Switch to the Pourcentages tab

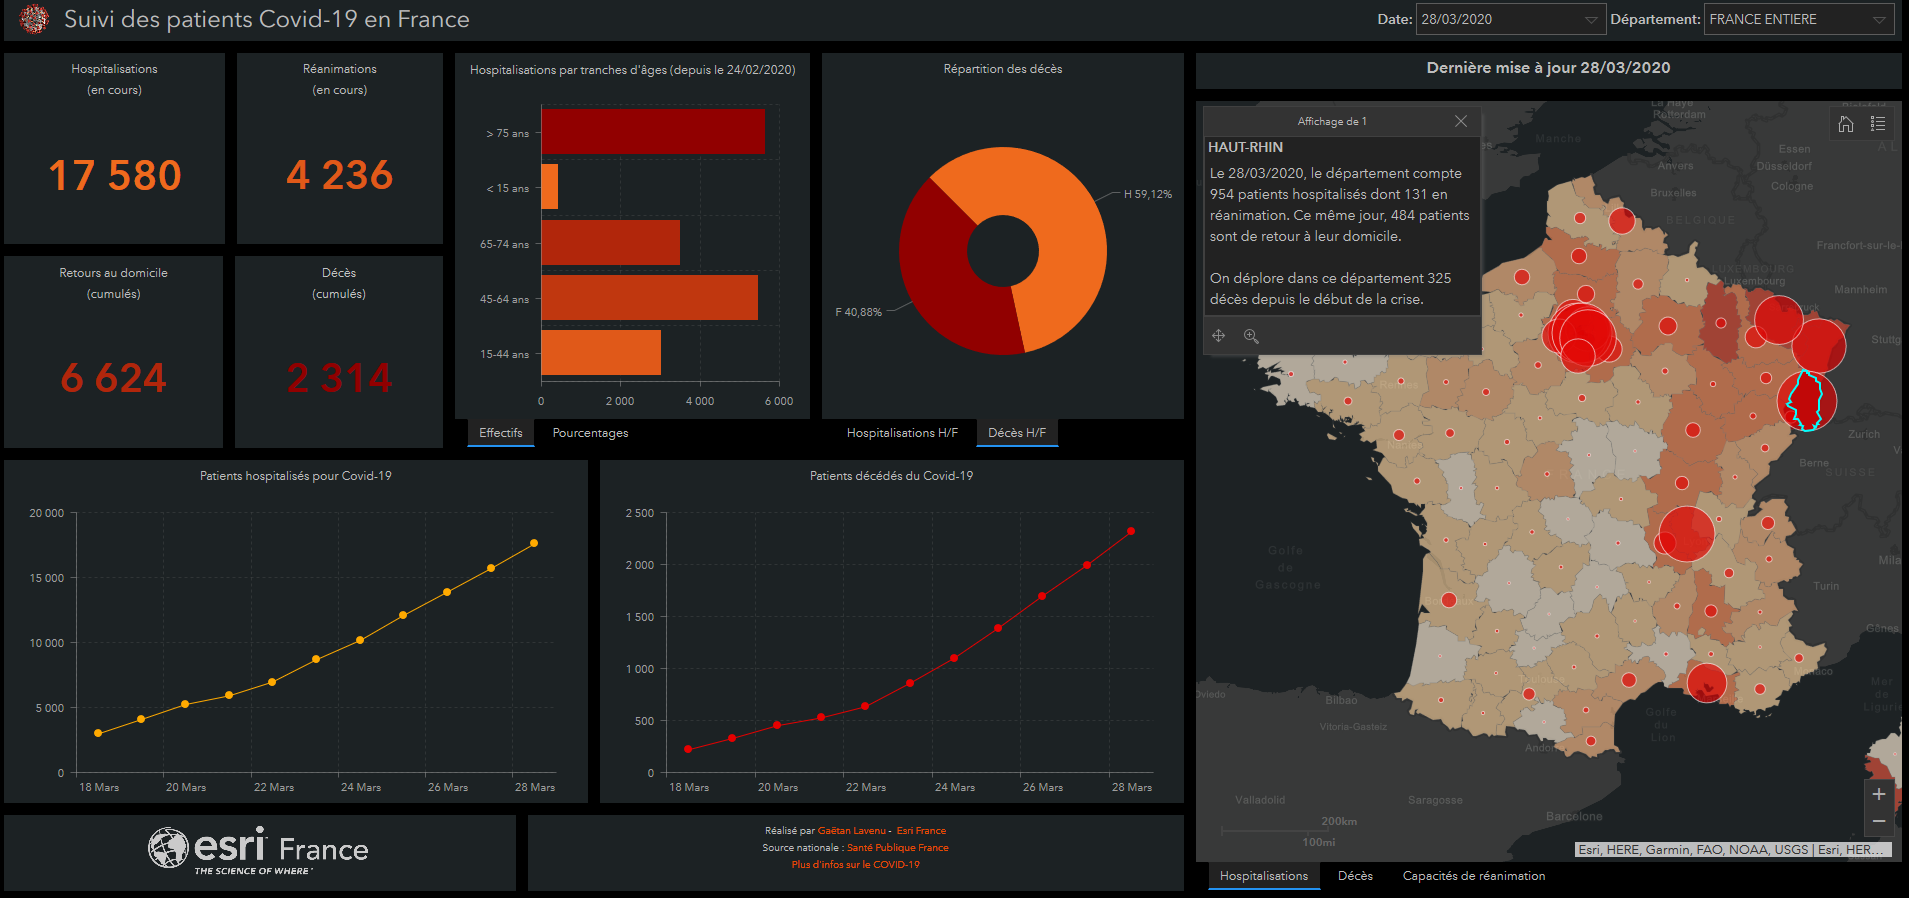(x=591, y=433)
